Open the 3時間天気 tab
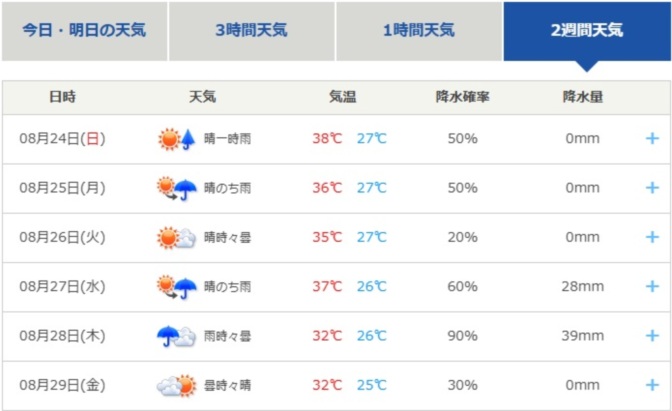 tap(252, 31)
